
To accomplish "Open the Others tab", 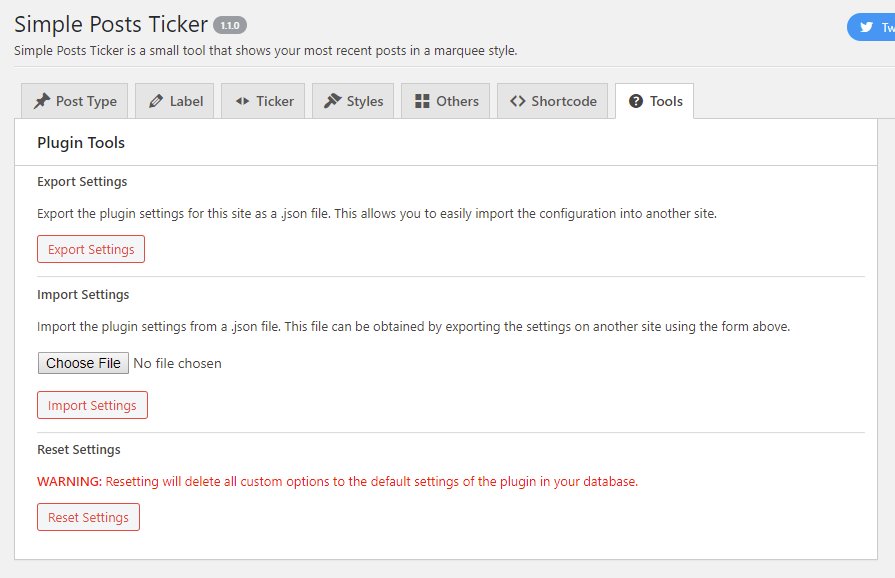I will 445,101.
